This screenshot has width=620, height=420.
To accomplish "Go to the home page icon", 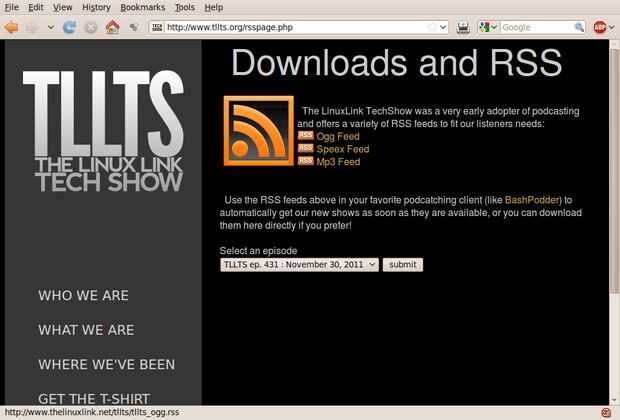I will point(112,27).
